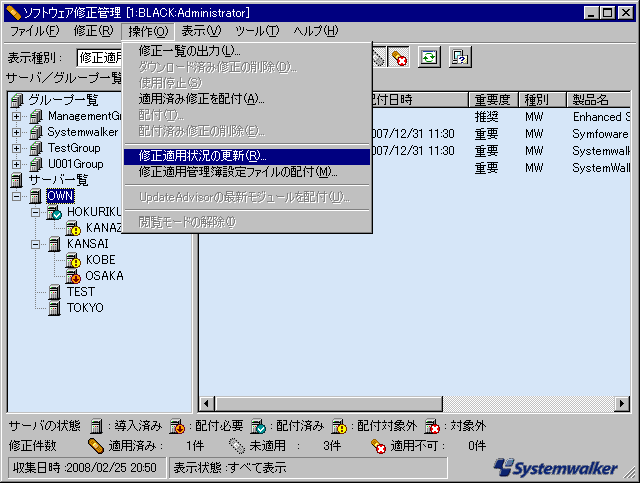
Task: Collapse the OWN server node
Action: click(x=16, y=196)
